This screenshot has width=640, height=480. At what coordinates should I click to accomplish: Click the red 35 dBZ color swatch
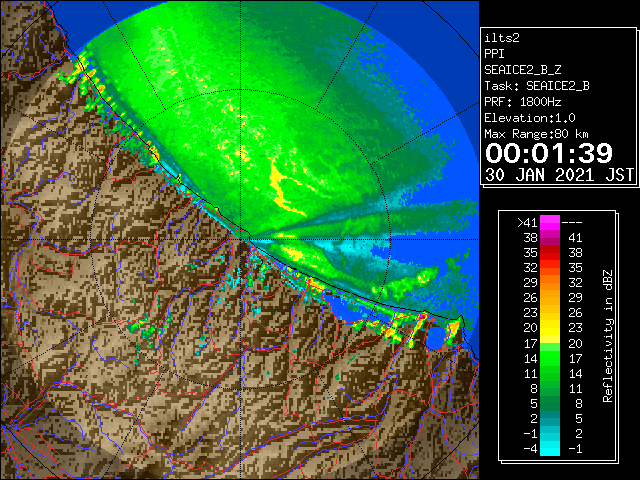(550, 253)
